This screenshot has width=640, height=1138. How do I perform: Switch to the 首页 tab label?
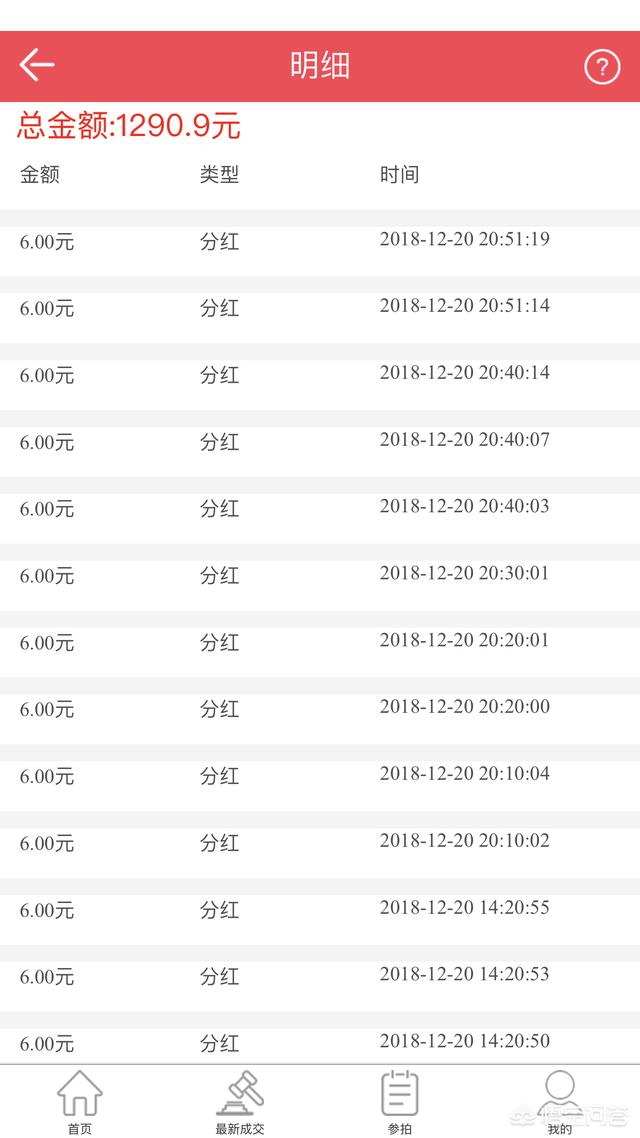click(x=80, y=1129)
